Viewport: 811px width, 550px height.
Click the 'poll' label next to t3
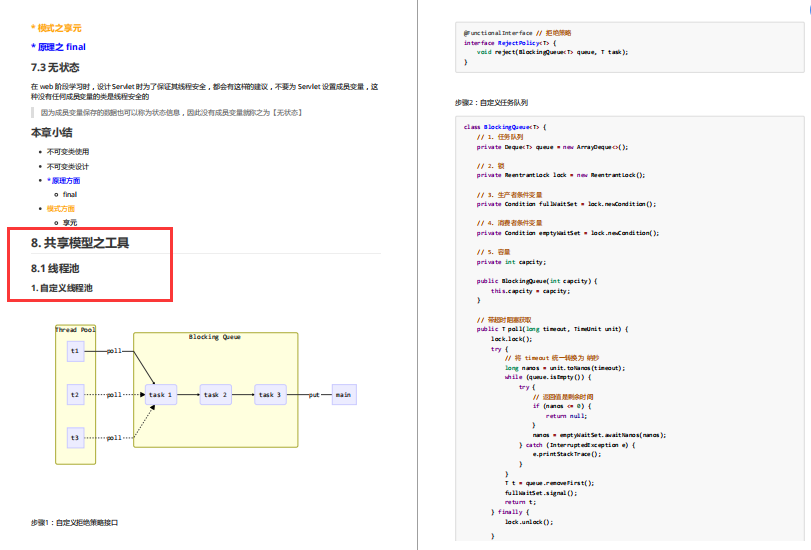pyautogui.click(x=114, y=438)
